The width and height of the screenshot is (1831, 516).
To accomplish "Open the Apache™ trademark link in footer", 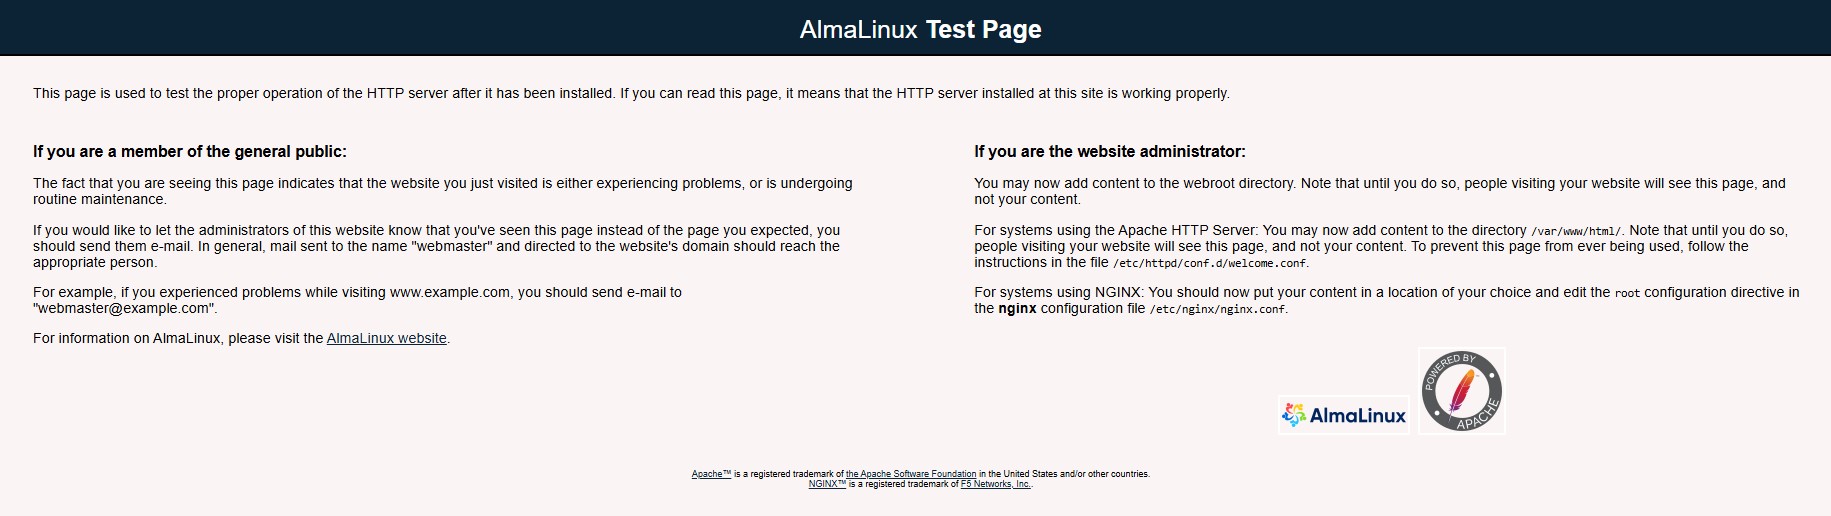I will 711,474.
